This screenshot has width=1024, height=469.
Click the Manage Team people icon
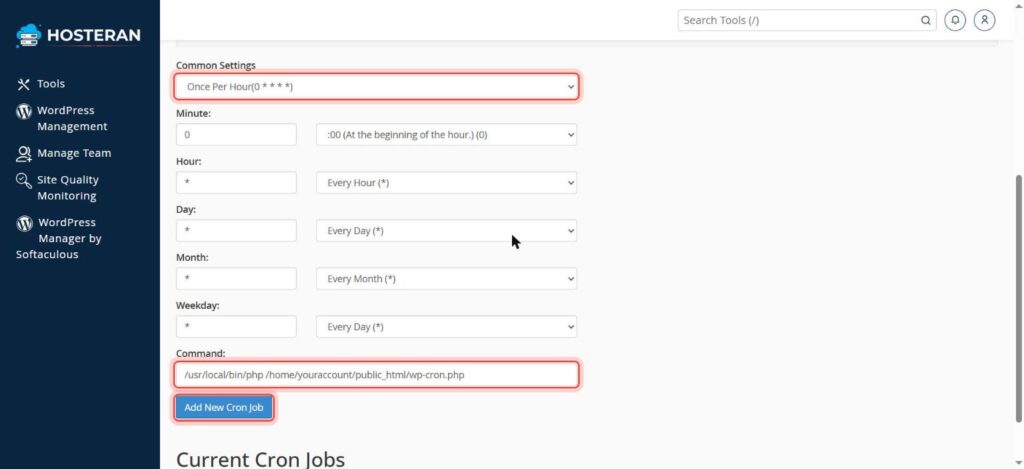click(x=24, y=154)
